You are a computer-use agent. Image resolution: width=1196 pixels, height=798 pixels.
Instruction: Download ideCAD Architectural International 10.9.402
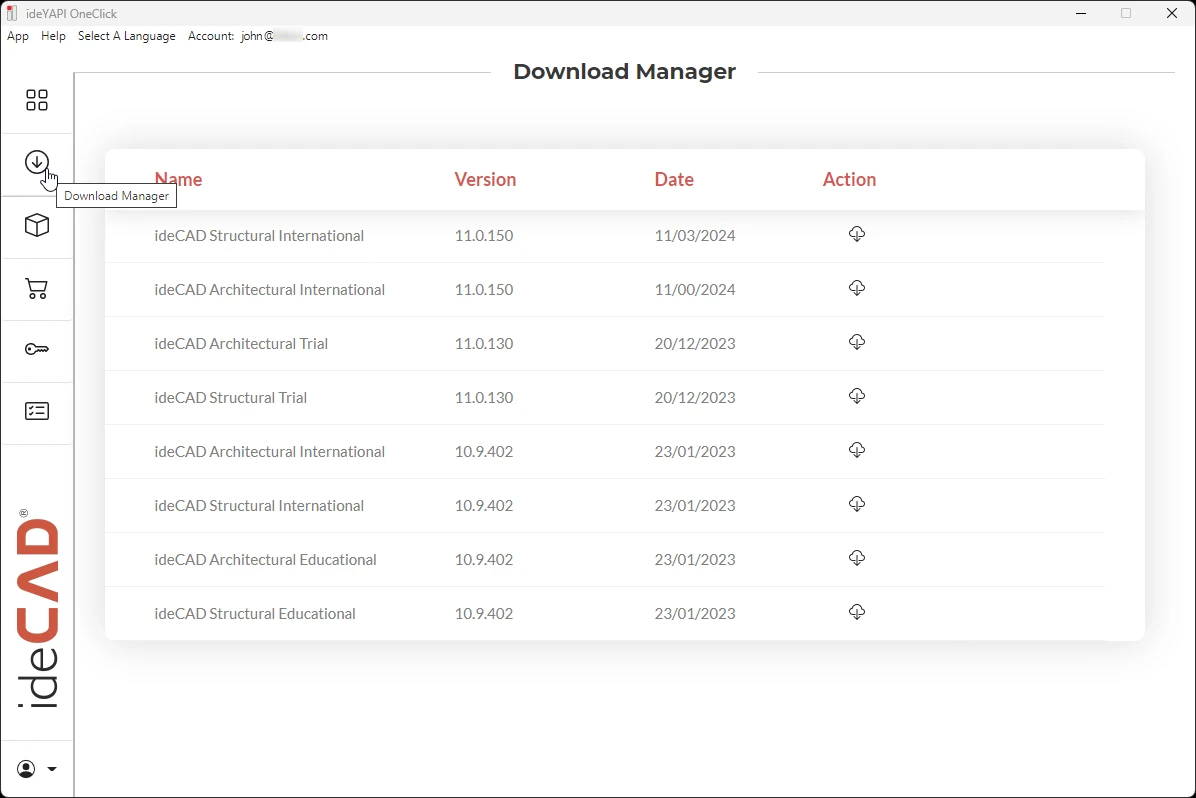(x=857, y=450)
